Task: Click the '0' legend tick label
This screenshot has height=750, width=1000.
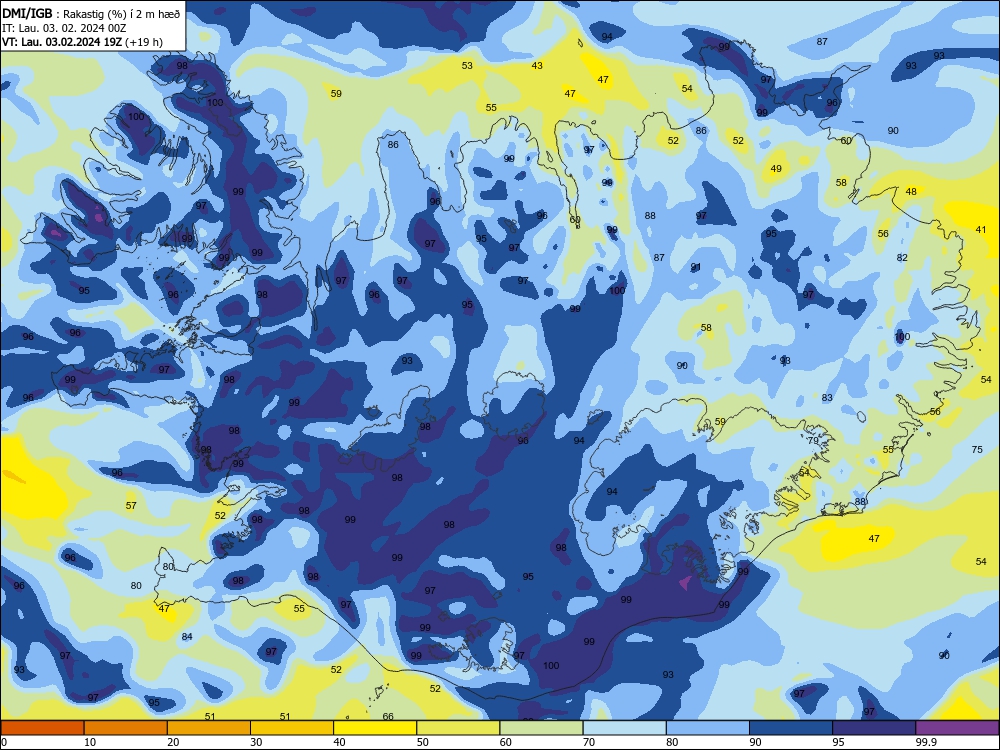Action: (x=4, y=742)
